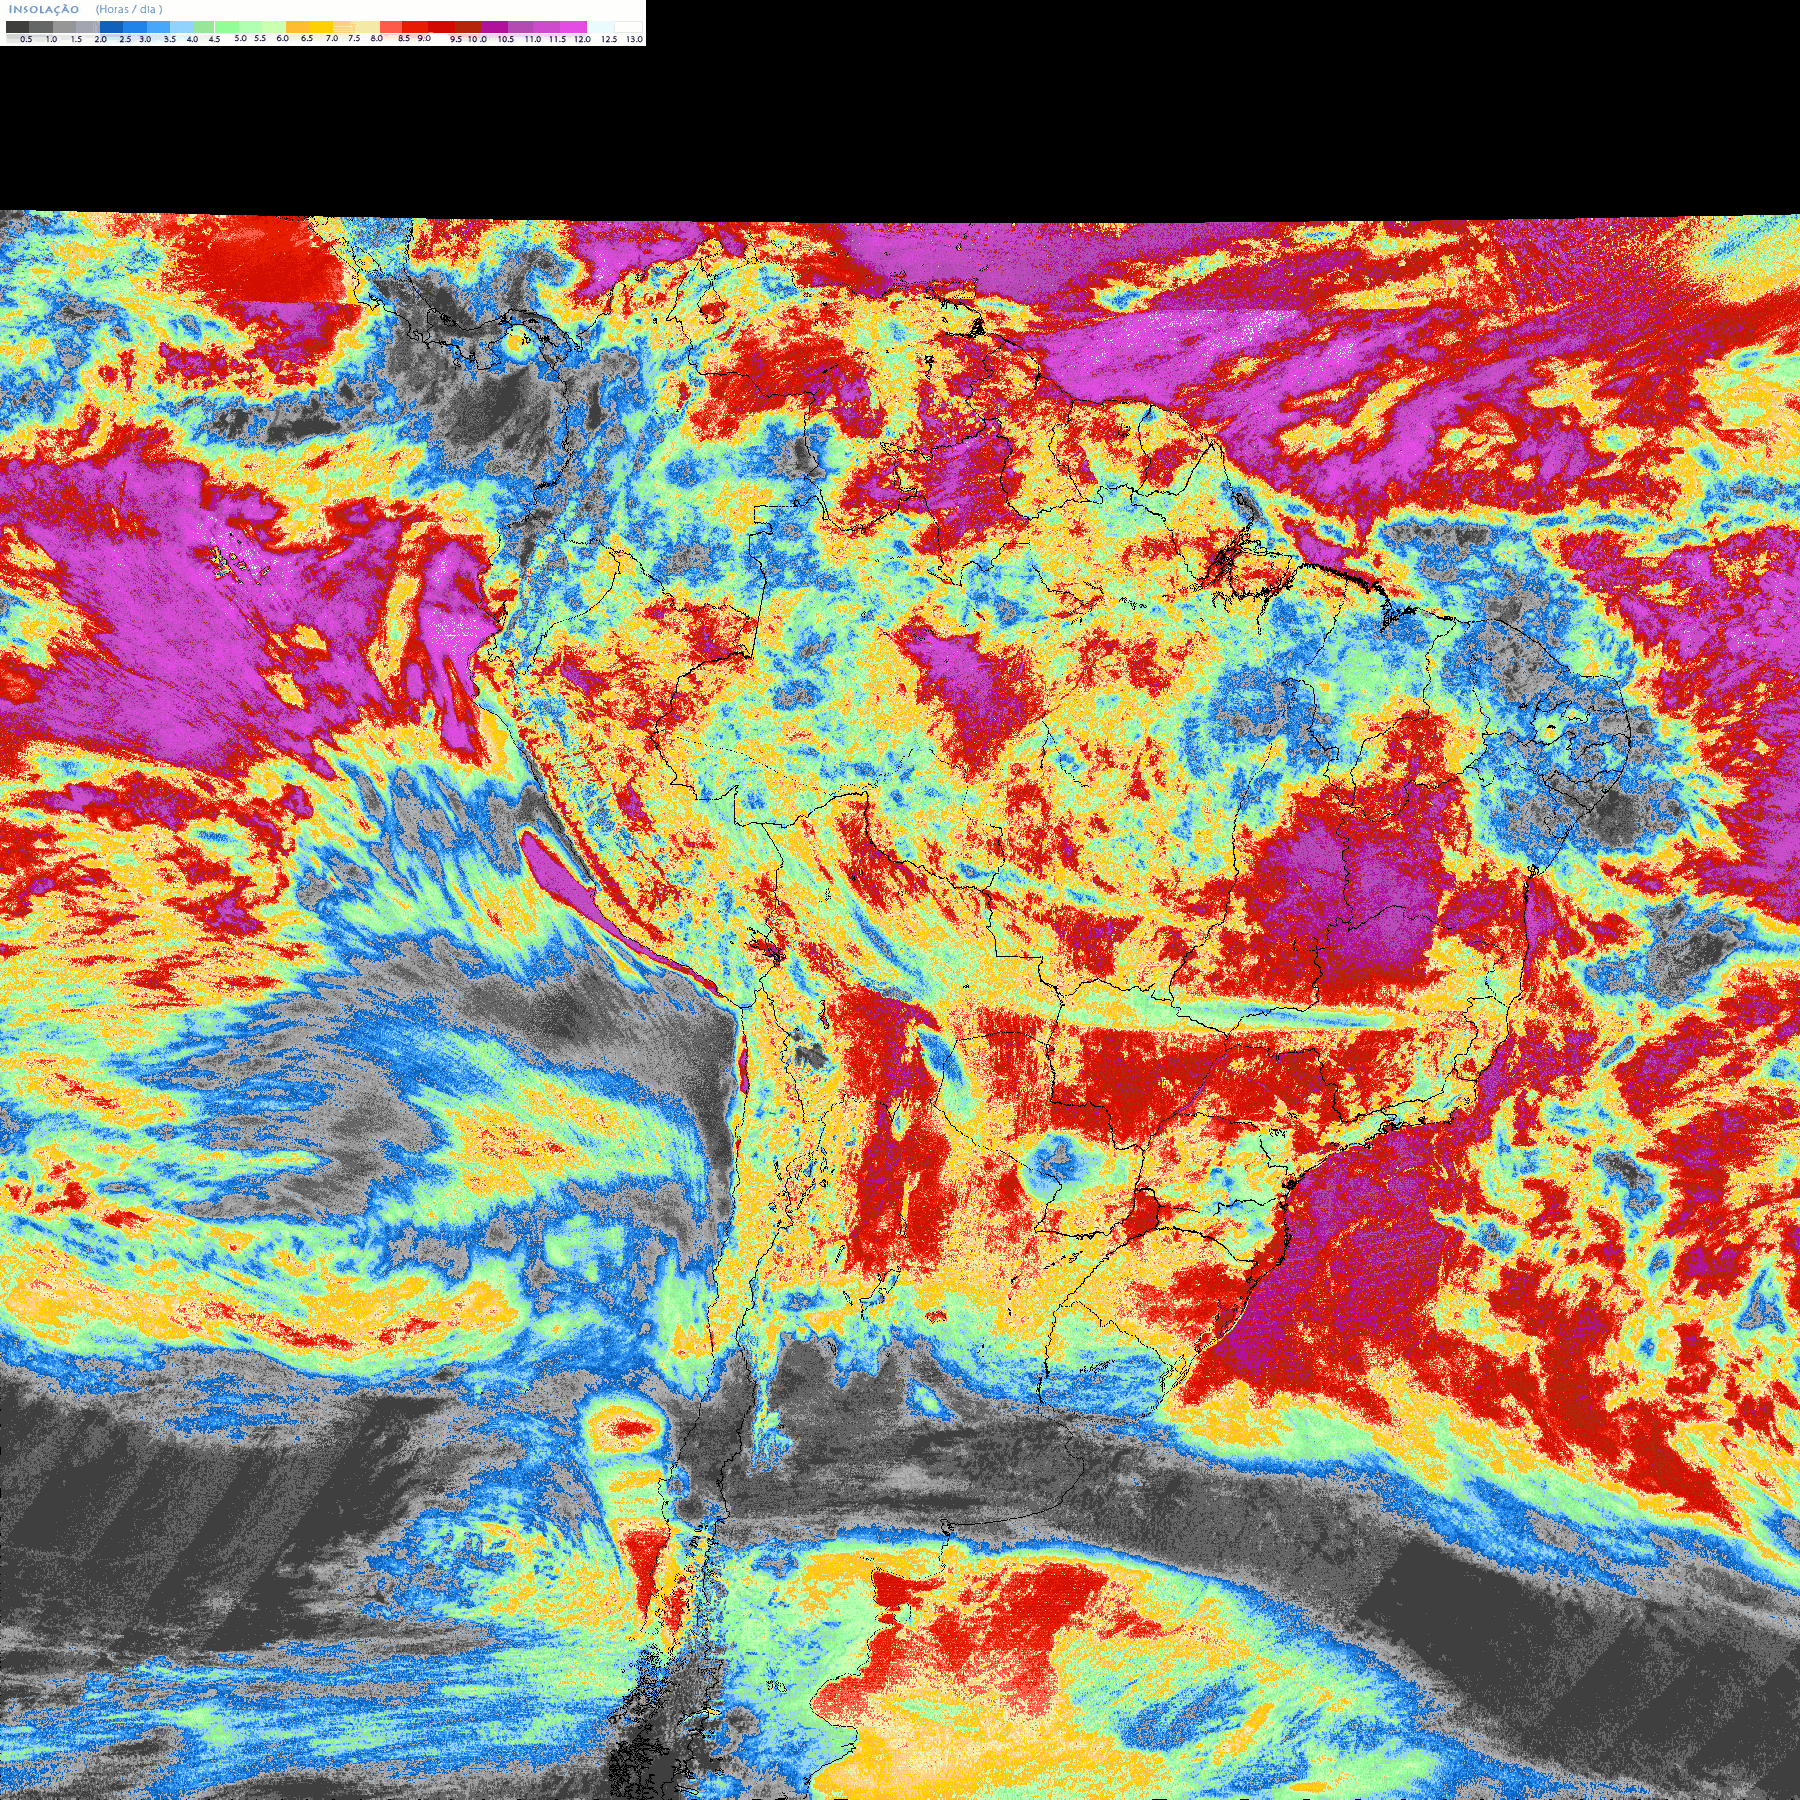1800x1800 pixels.
Task: Click the 10.5 legend value
Action: click(x=506, y=39)
